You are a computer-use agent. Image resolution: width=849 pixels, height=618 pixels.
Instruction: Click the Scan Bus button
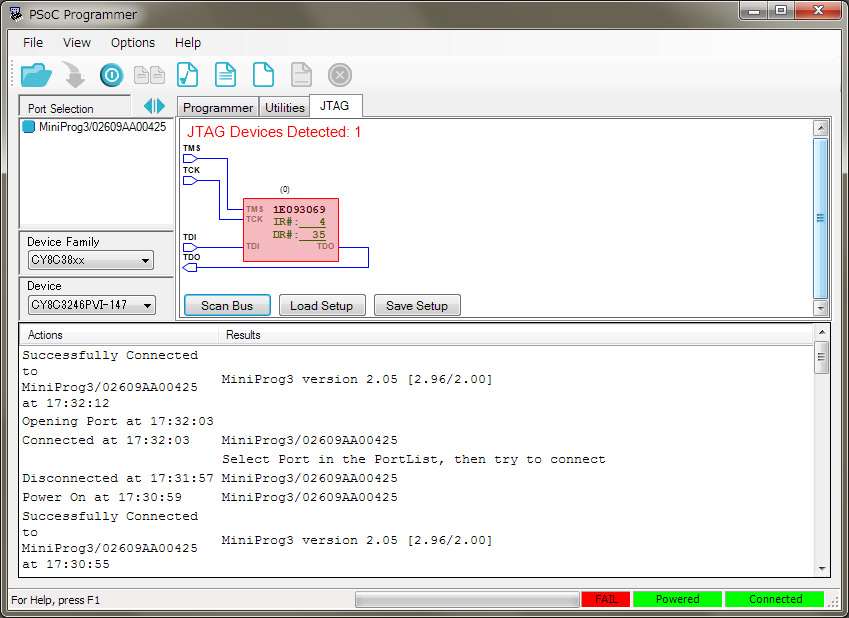(x=227, y=305)
